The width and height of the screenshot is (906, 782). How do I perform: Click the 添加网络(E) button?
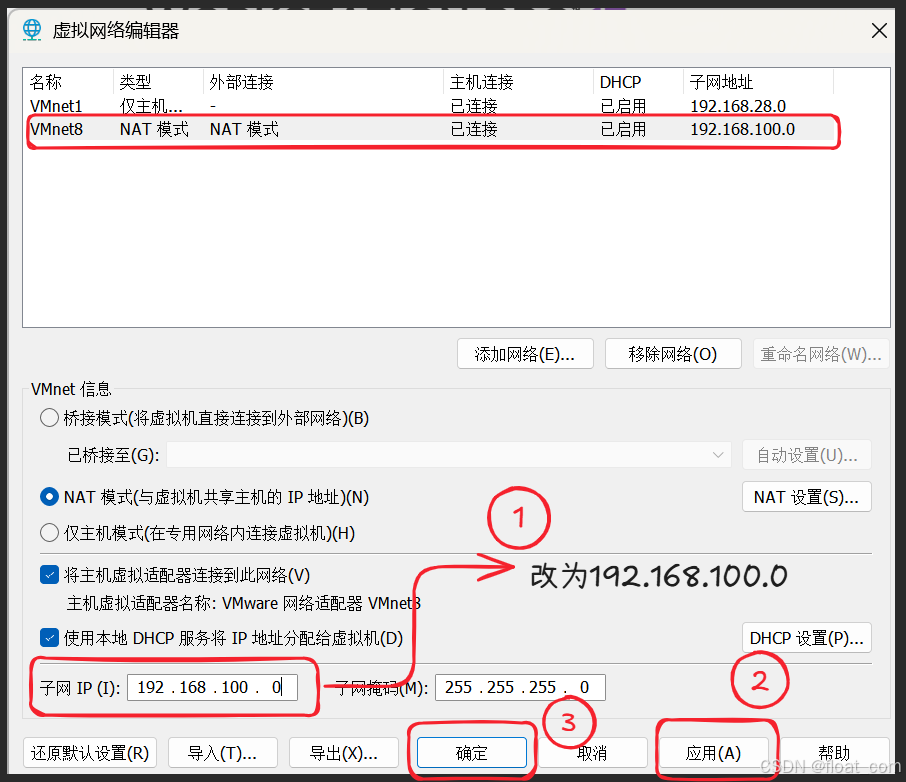click(525, 354)
